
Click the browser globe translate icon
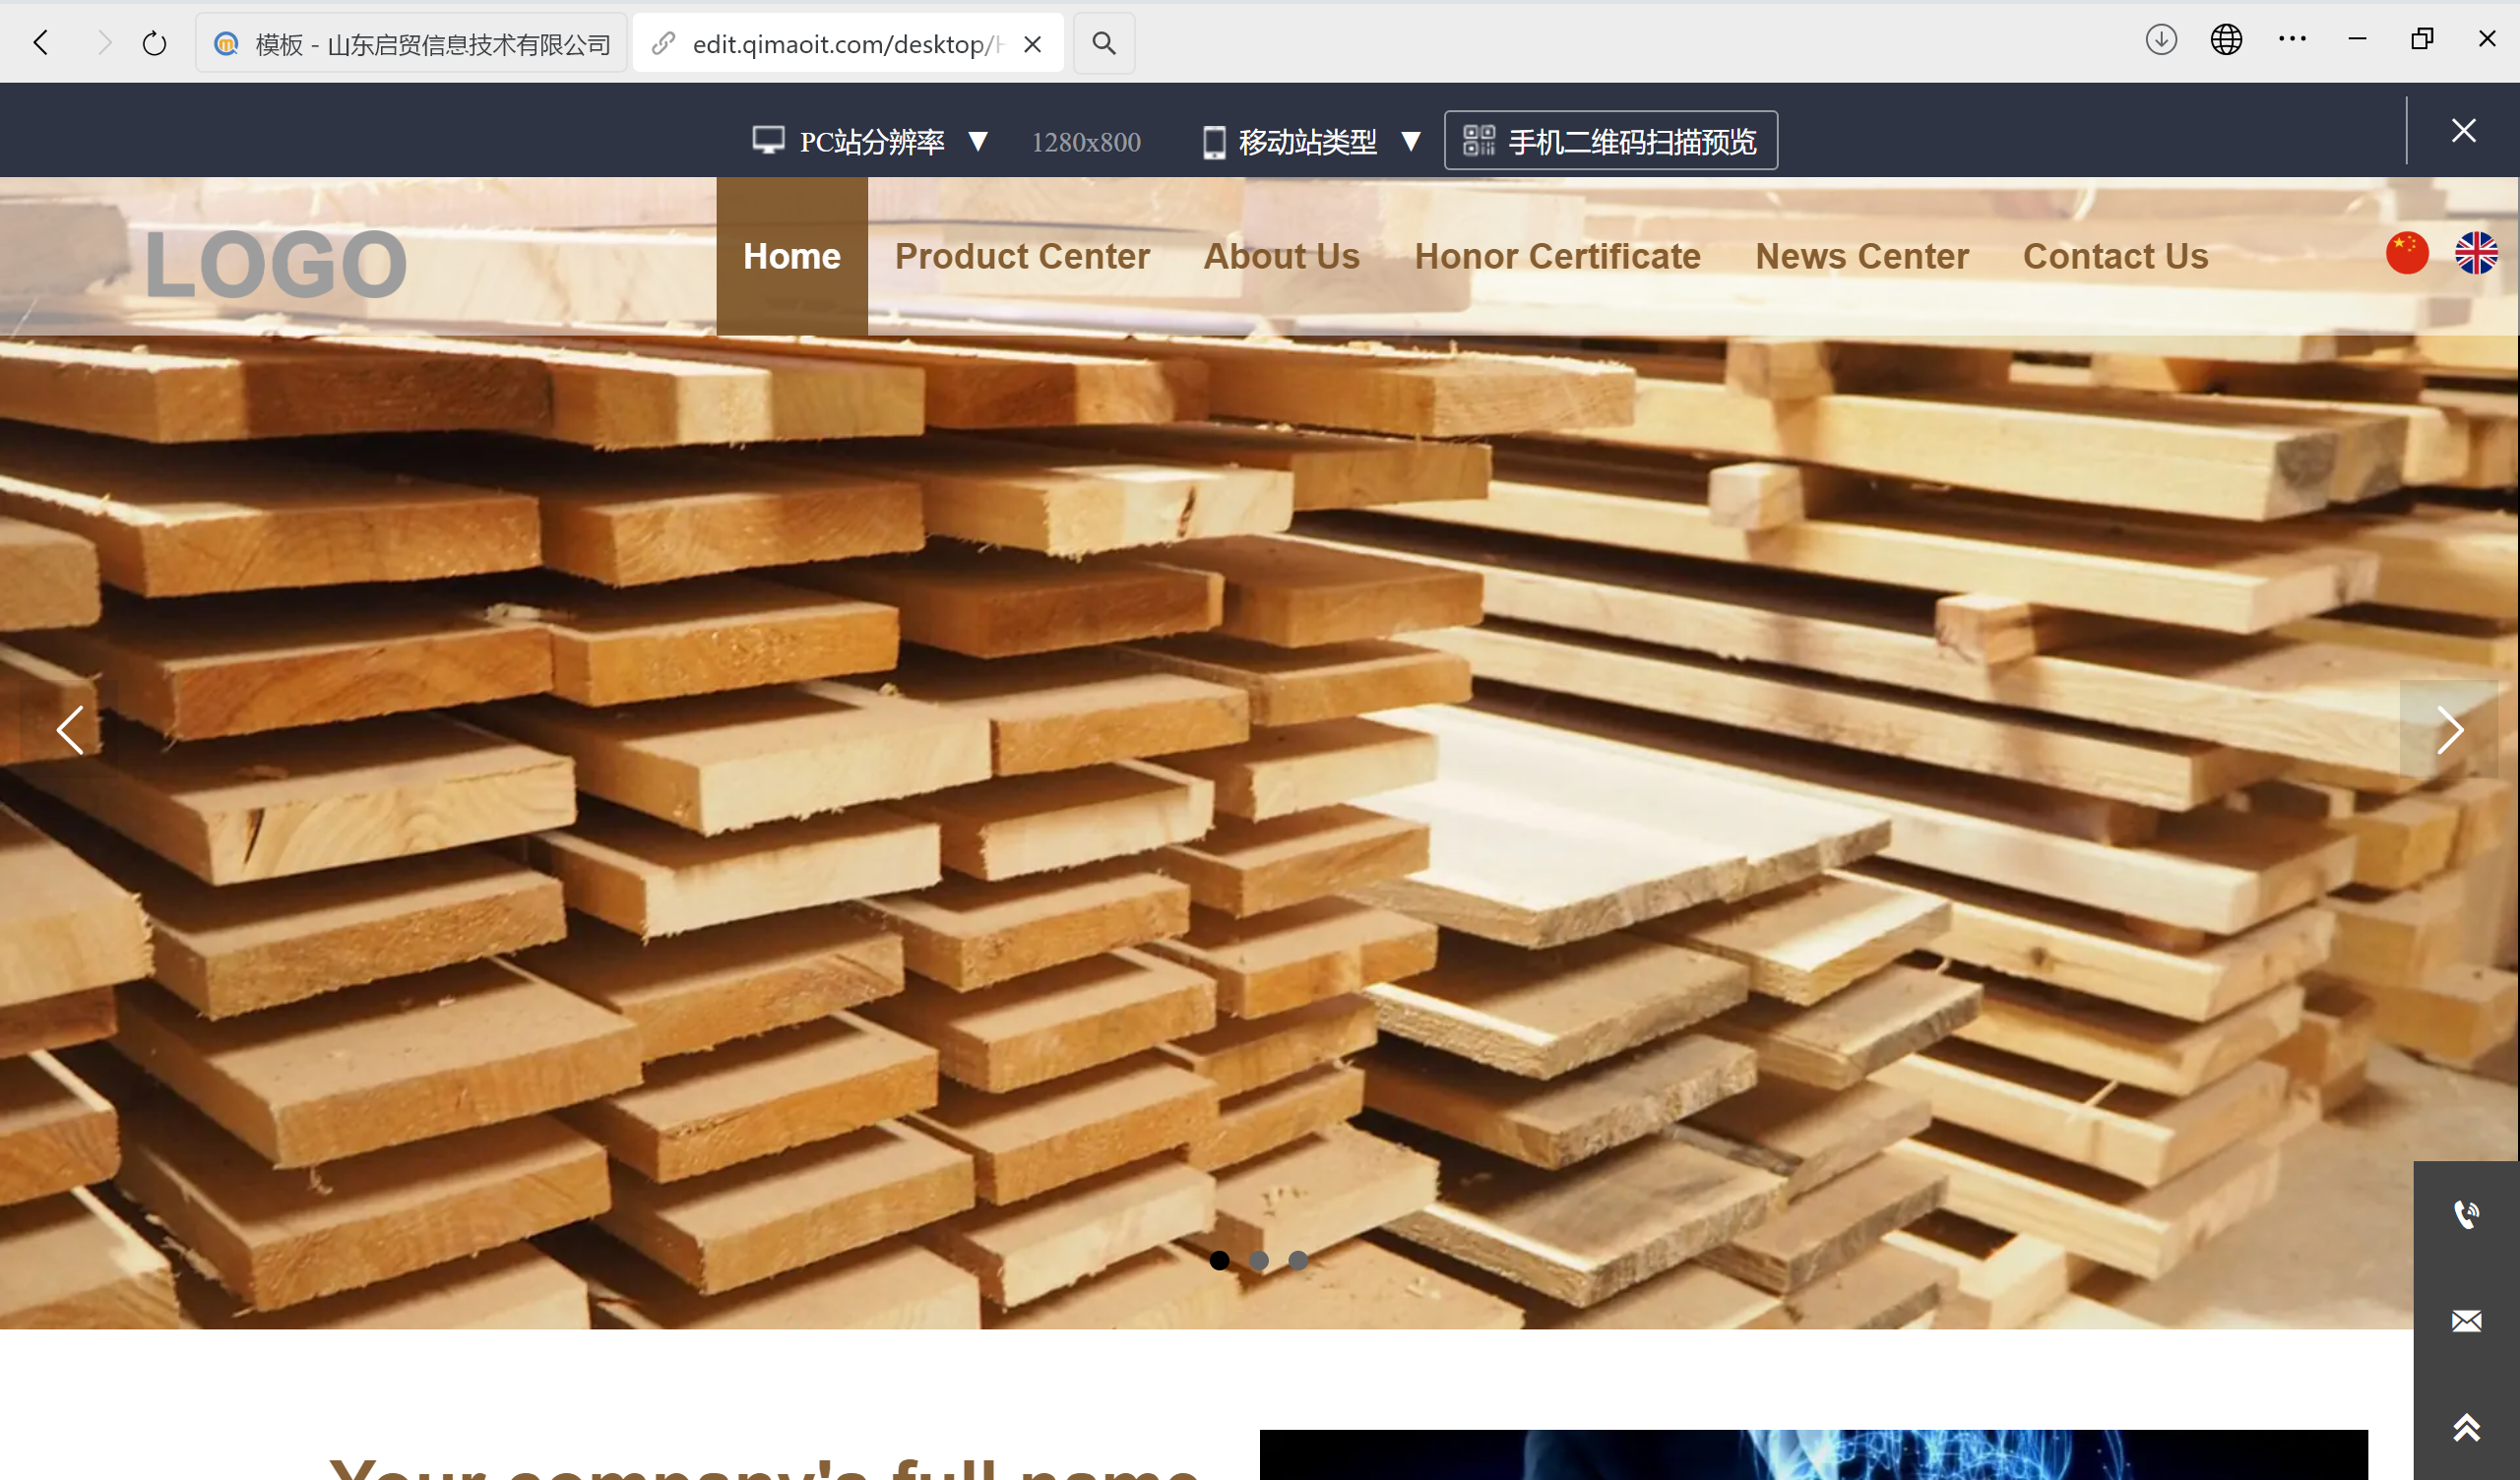2226,40
